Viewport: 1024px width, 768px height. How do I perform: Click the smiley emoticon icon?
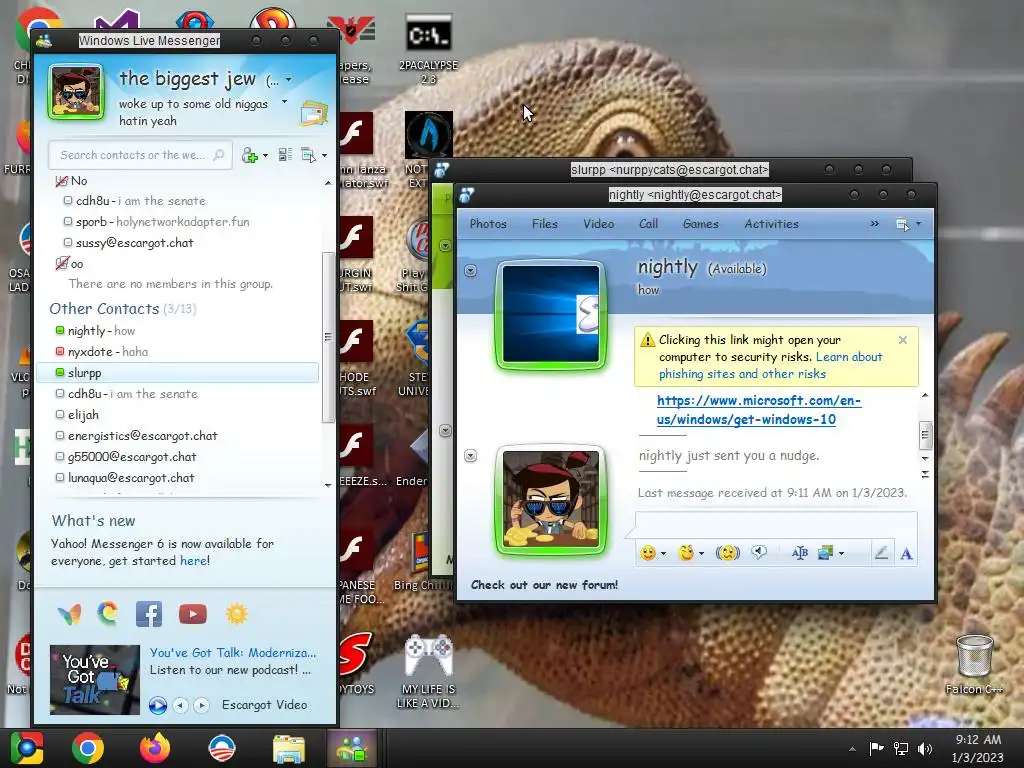(648, 553)
